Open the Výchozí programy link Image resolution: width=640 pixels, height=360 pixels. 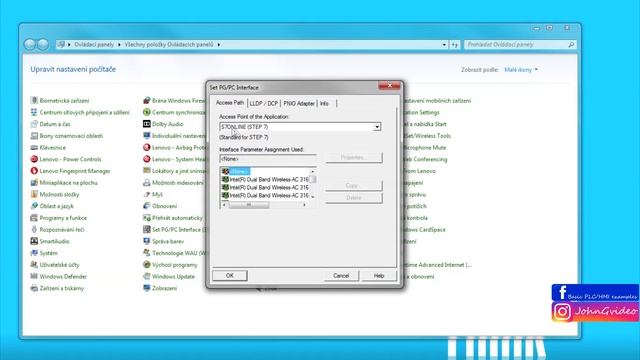(175, 265)
